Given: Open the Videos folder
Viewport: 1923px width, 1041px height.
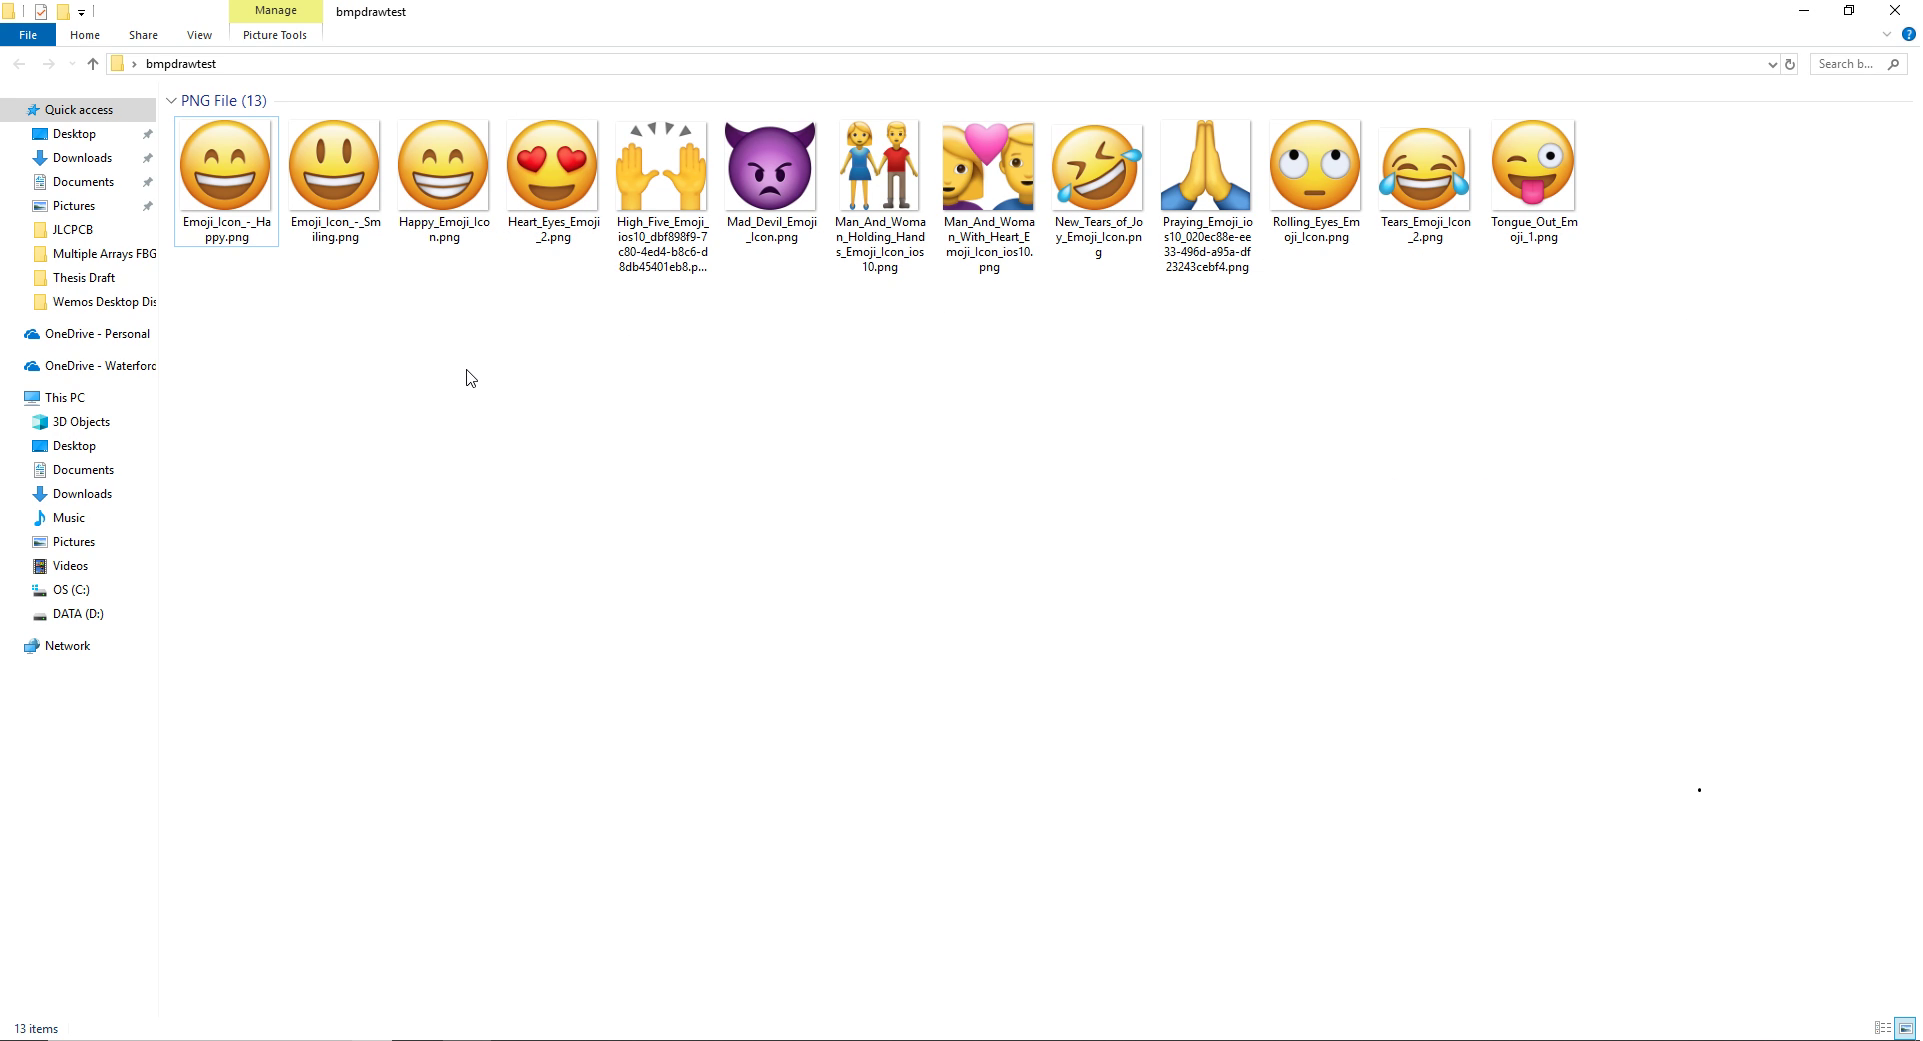Looking at the screenshot, I should (70, 566).
